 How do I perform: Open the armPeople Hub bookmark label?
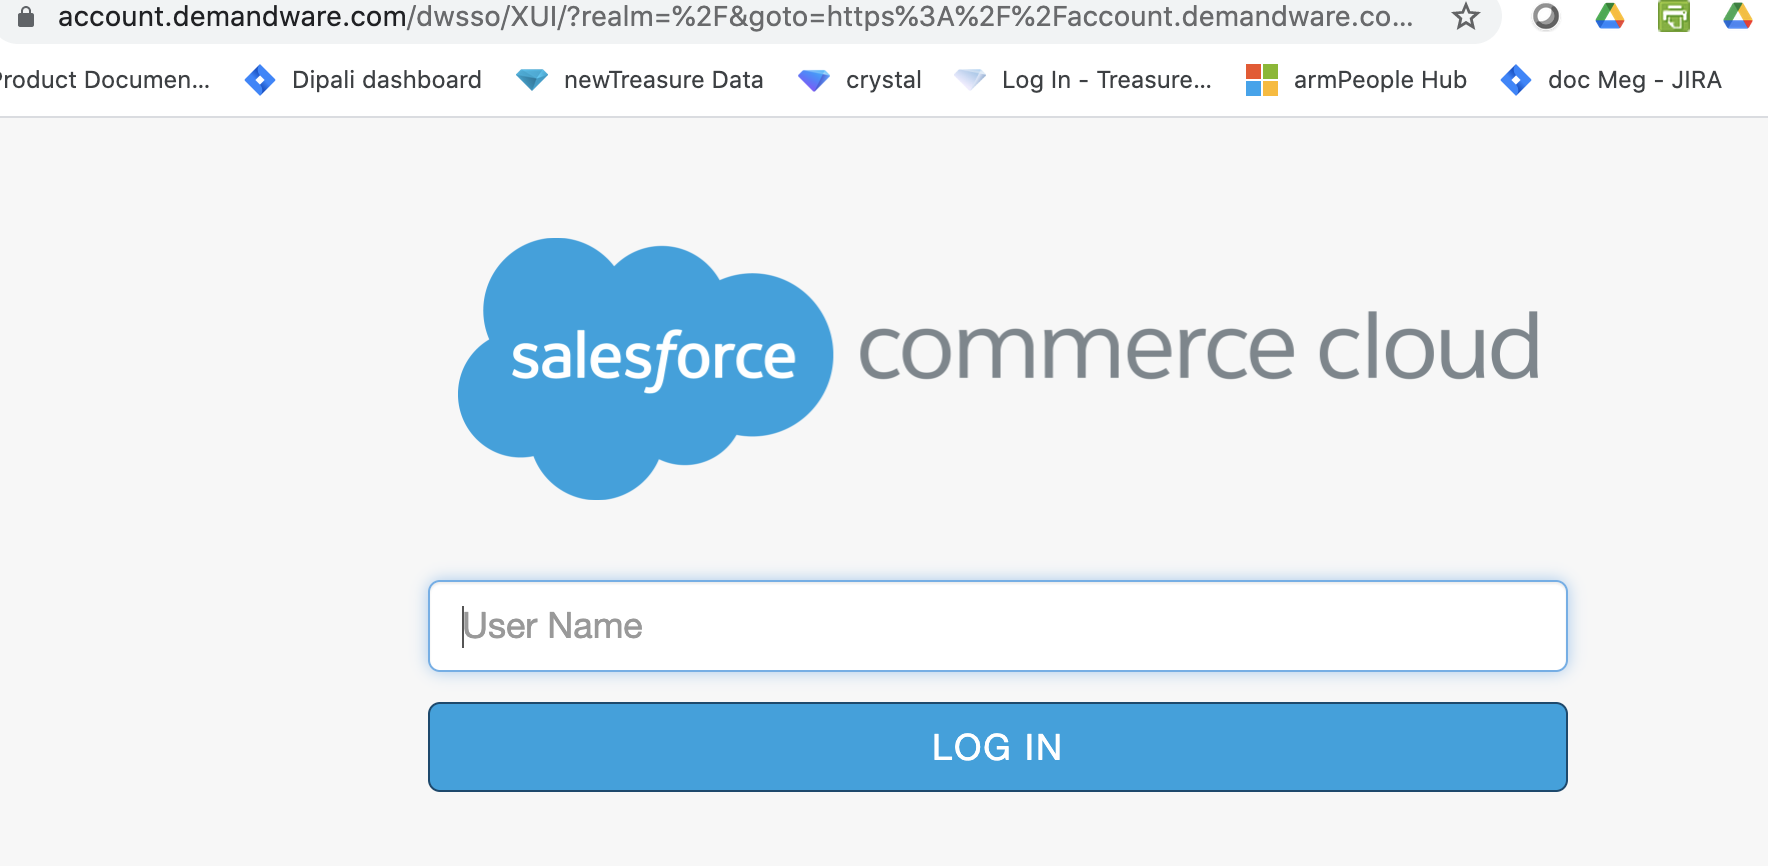coord(1380,80)
